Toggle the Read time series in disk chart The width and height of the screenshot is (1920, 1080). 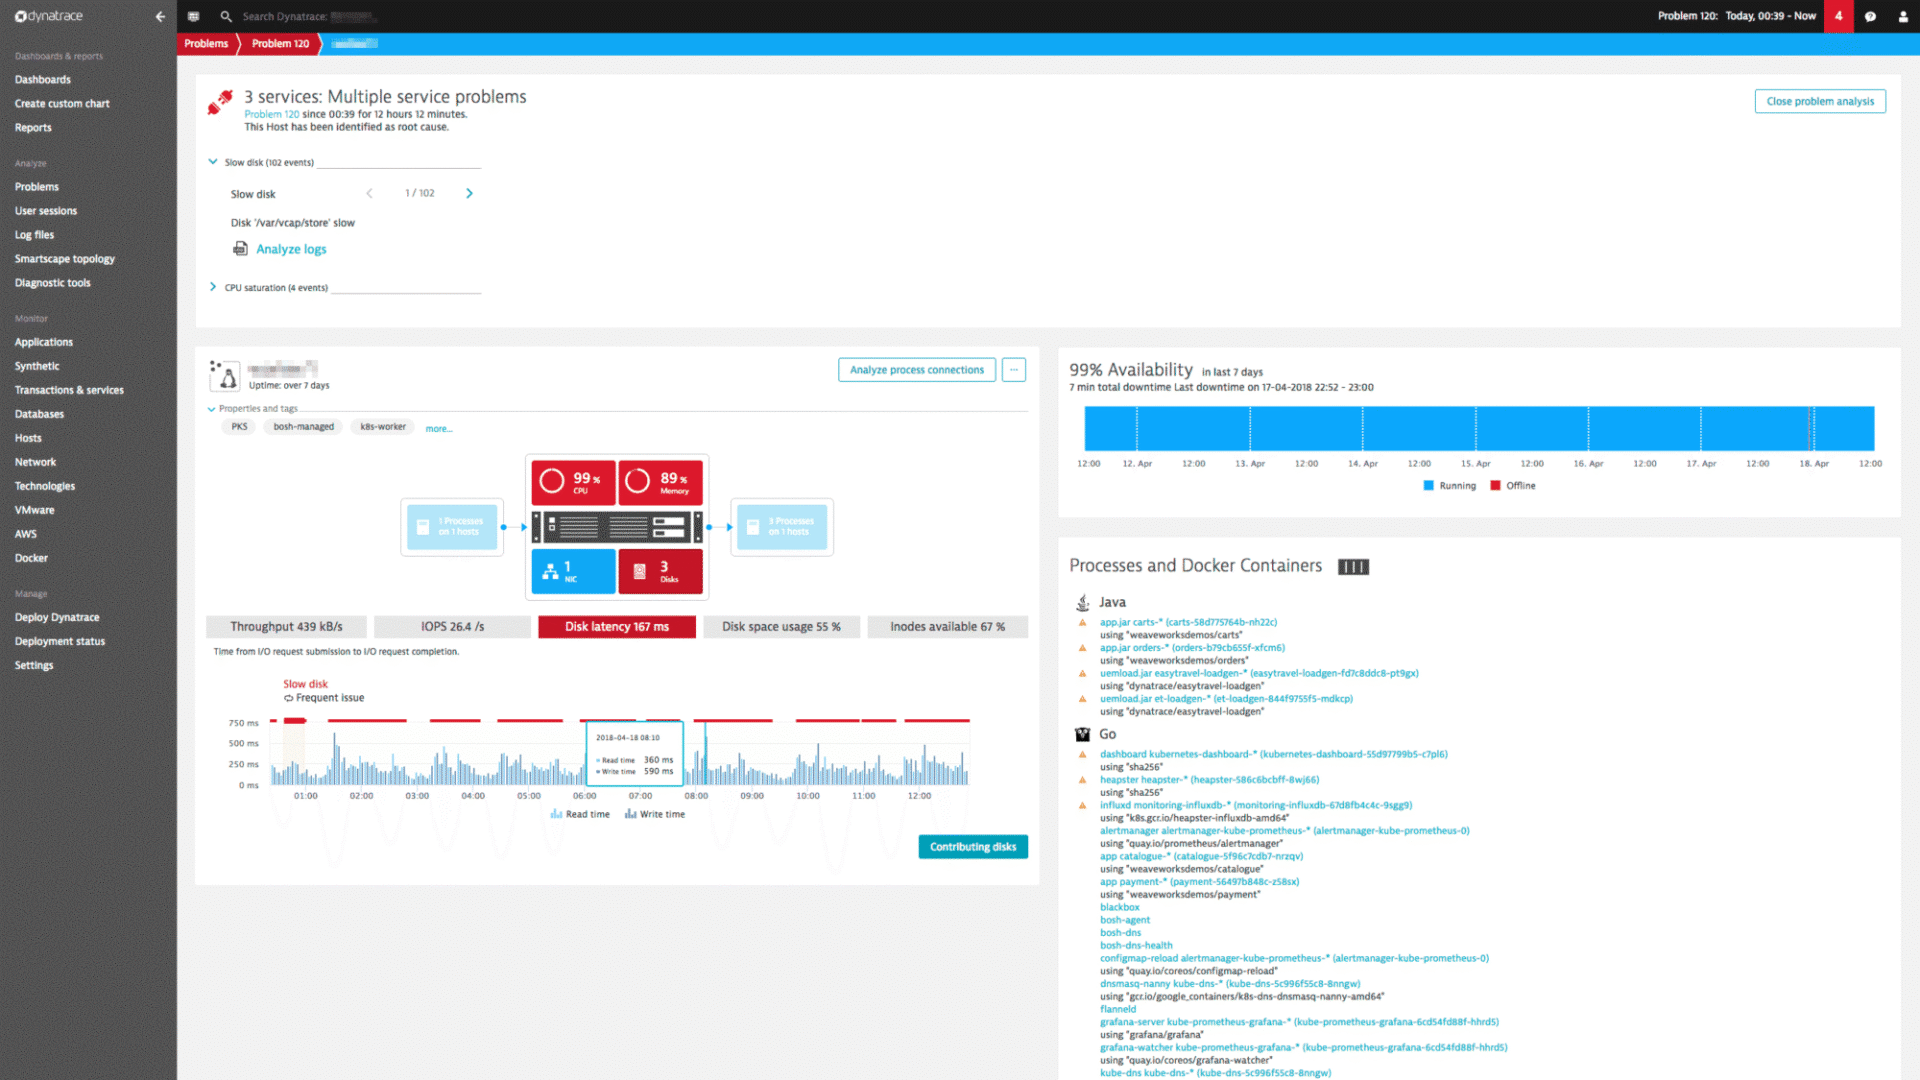(580, 814)
